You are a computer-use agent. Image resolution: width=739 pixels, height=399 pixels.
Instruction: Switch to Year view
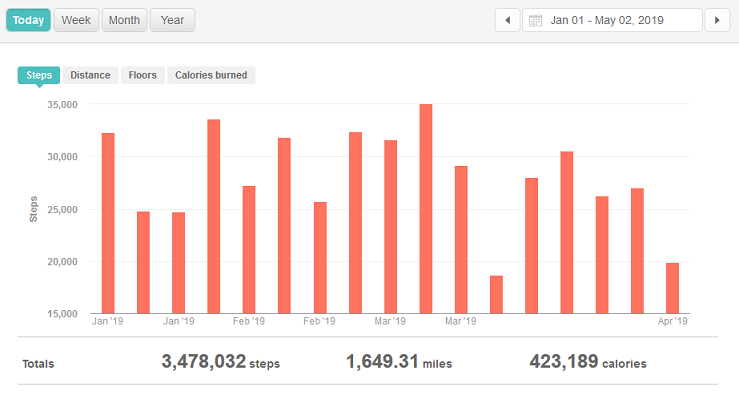[x=172, y=20]
